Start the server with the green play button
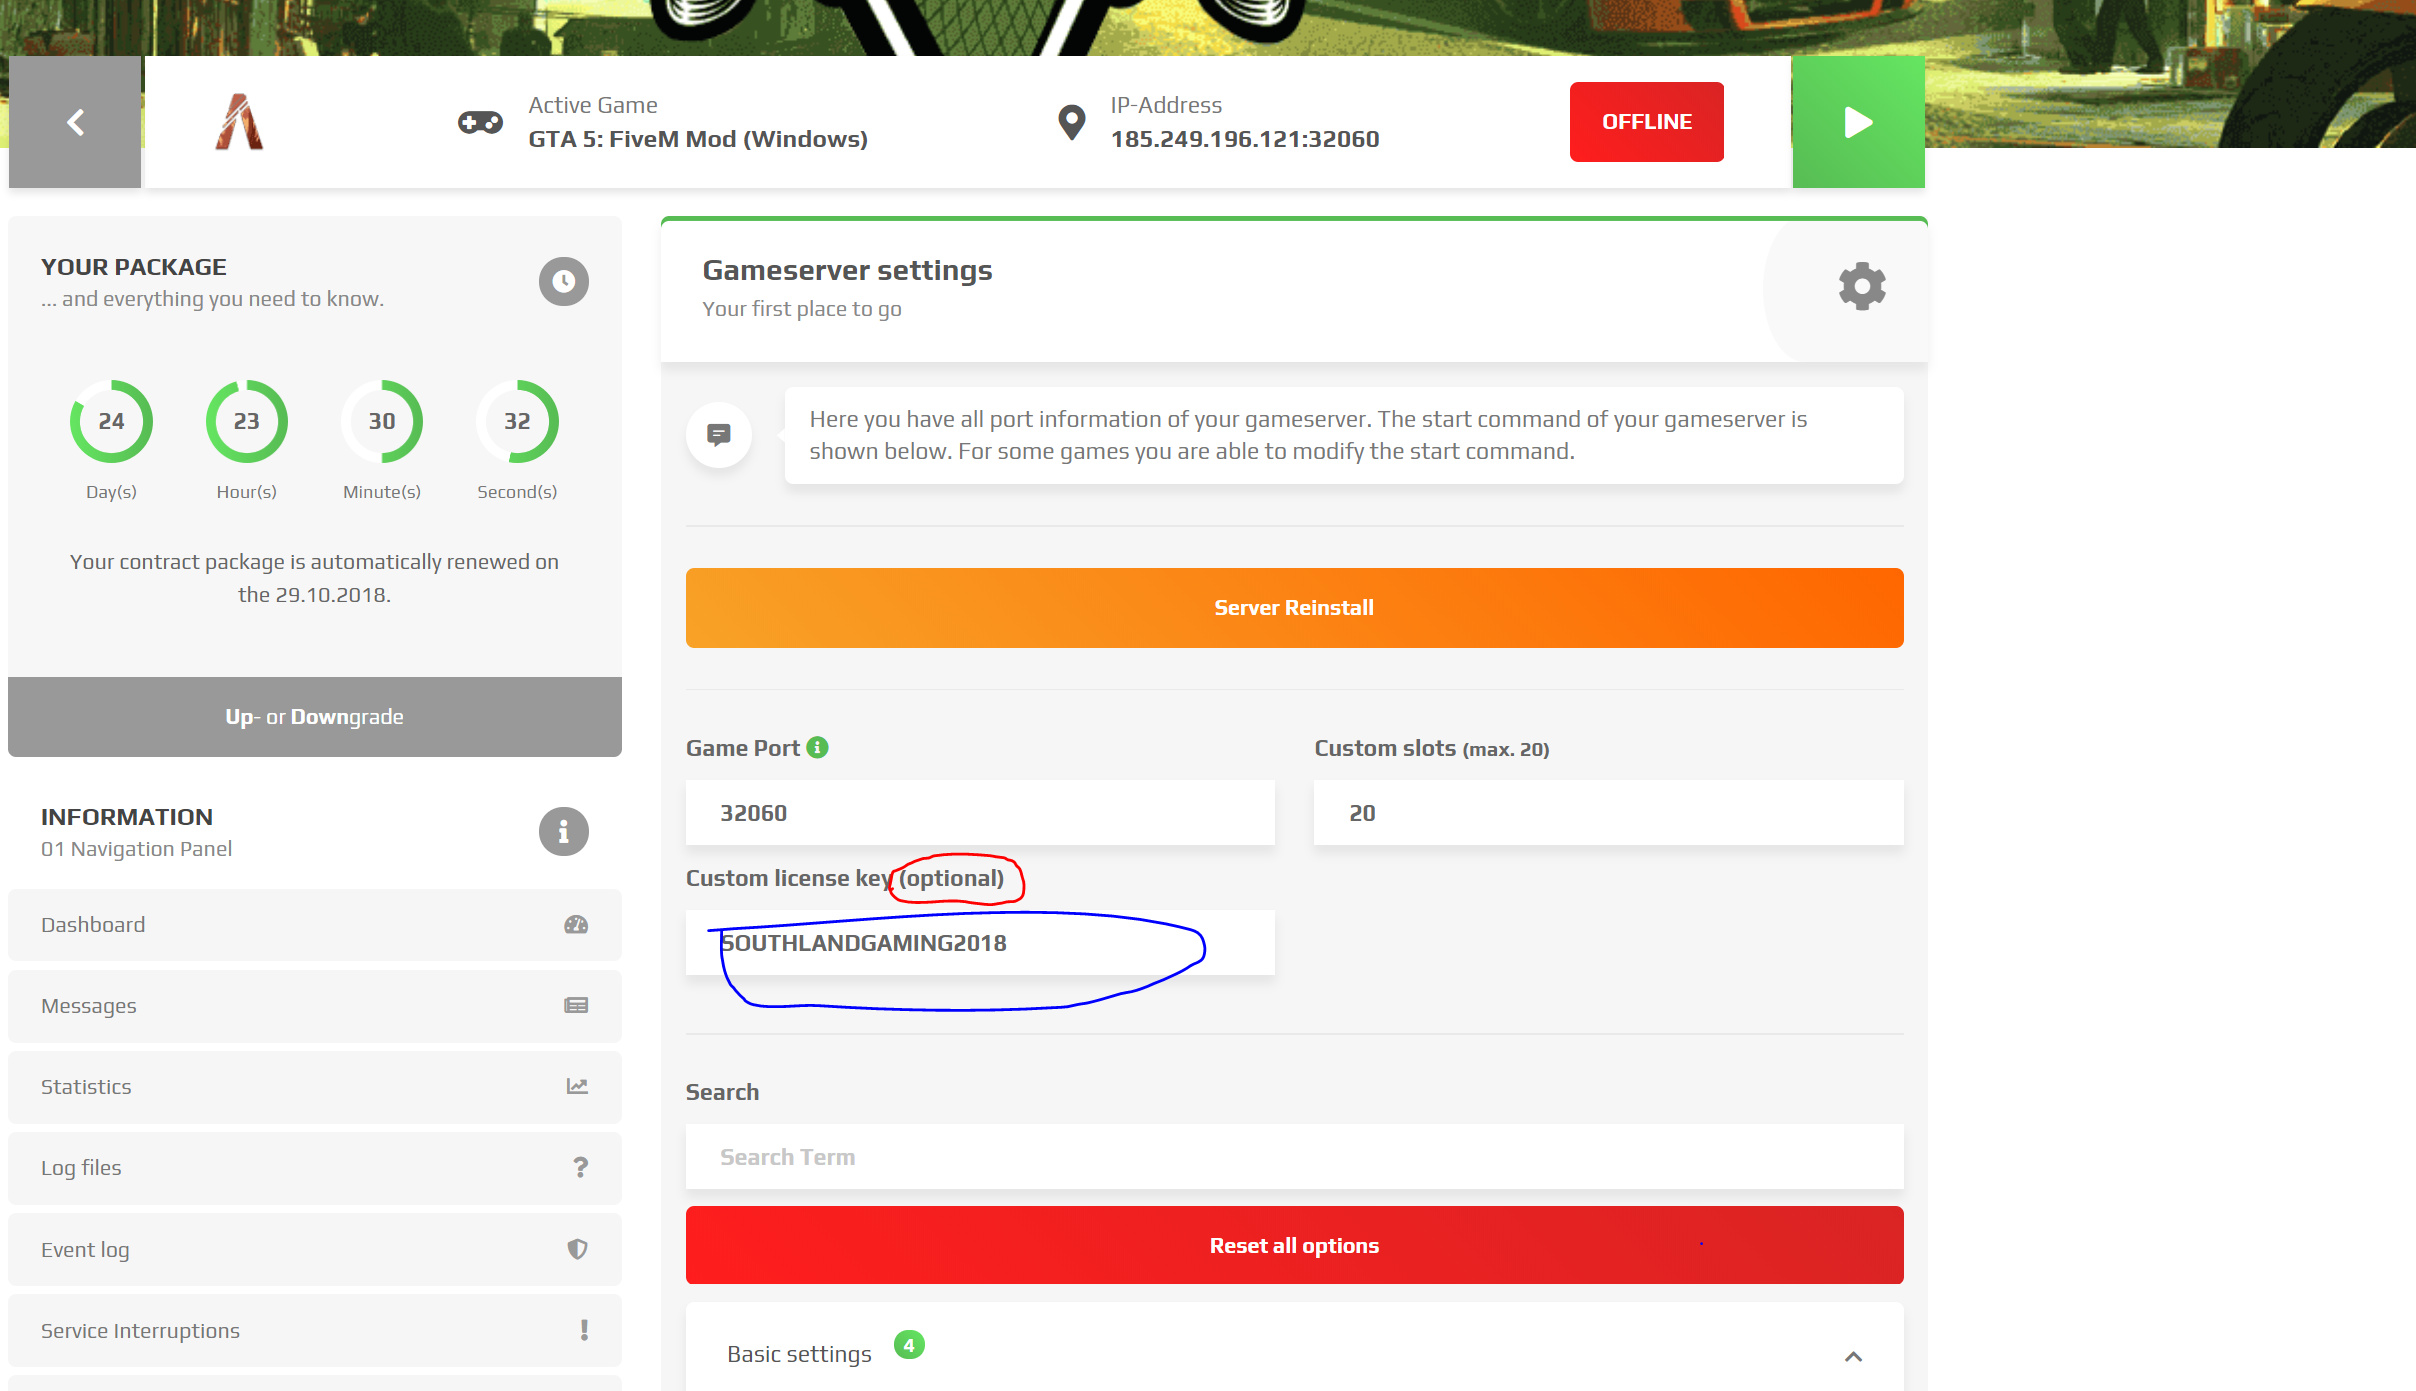The image size is (2416, 1391). click(1858, 122)
